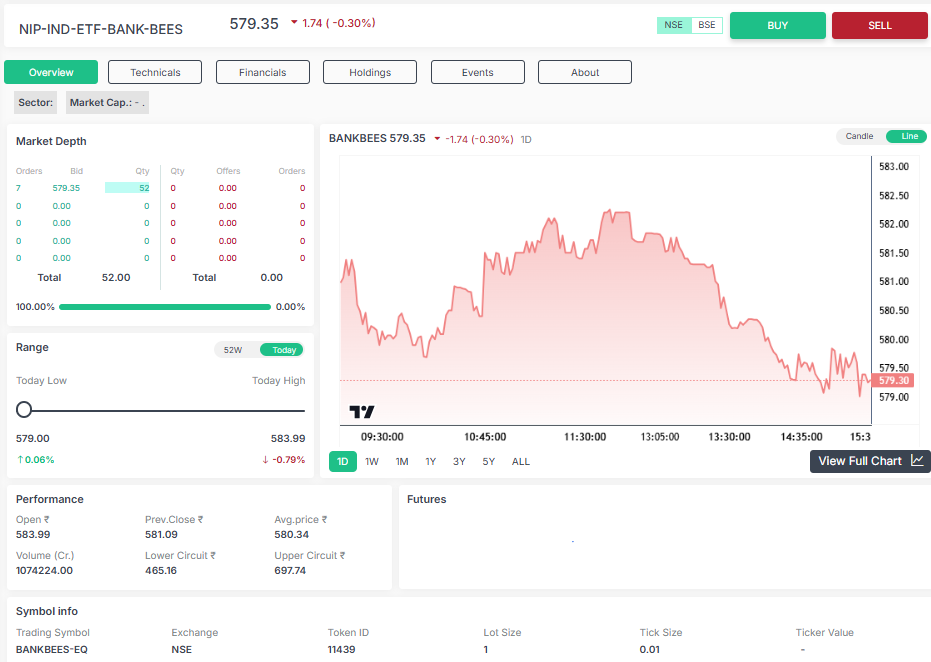
Task: Click the 579.30 current price label on chart axis
Action: [892, 380]
